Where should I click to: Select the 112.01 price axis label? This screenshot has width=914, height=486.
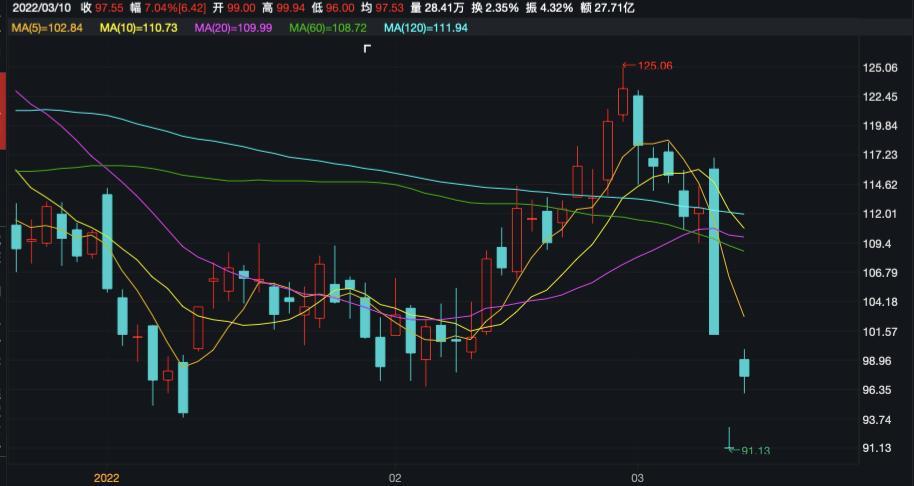(880, 214)
